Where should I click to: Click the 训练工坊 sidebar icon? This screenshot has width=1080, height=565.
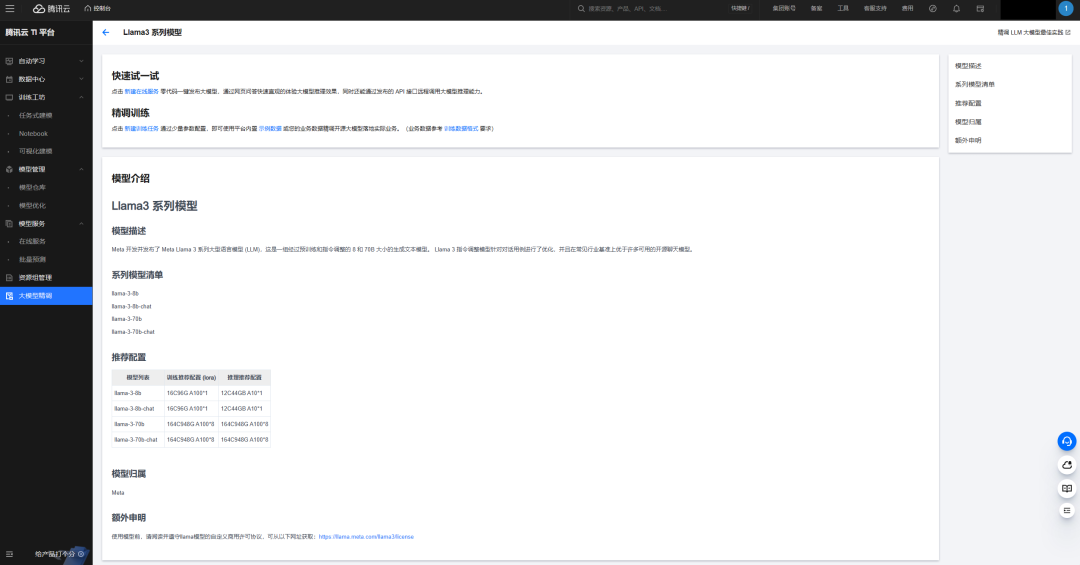point(9,97)
